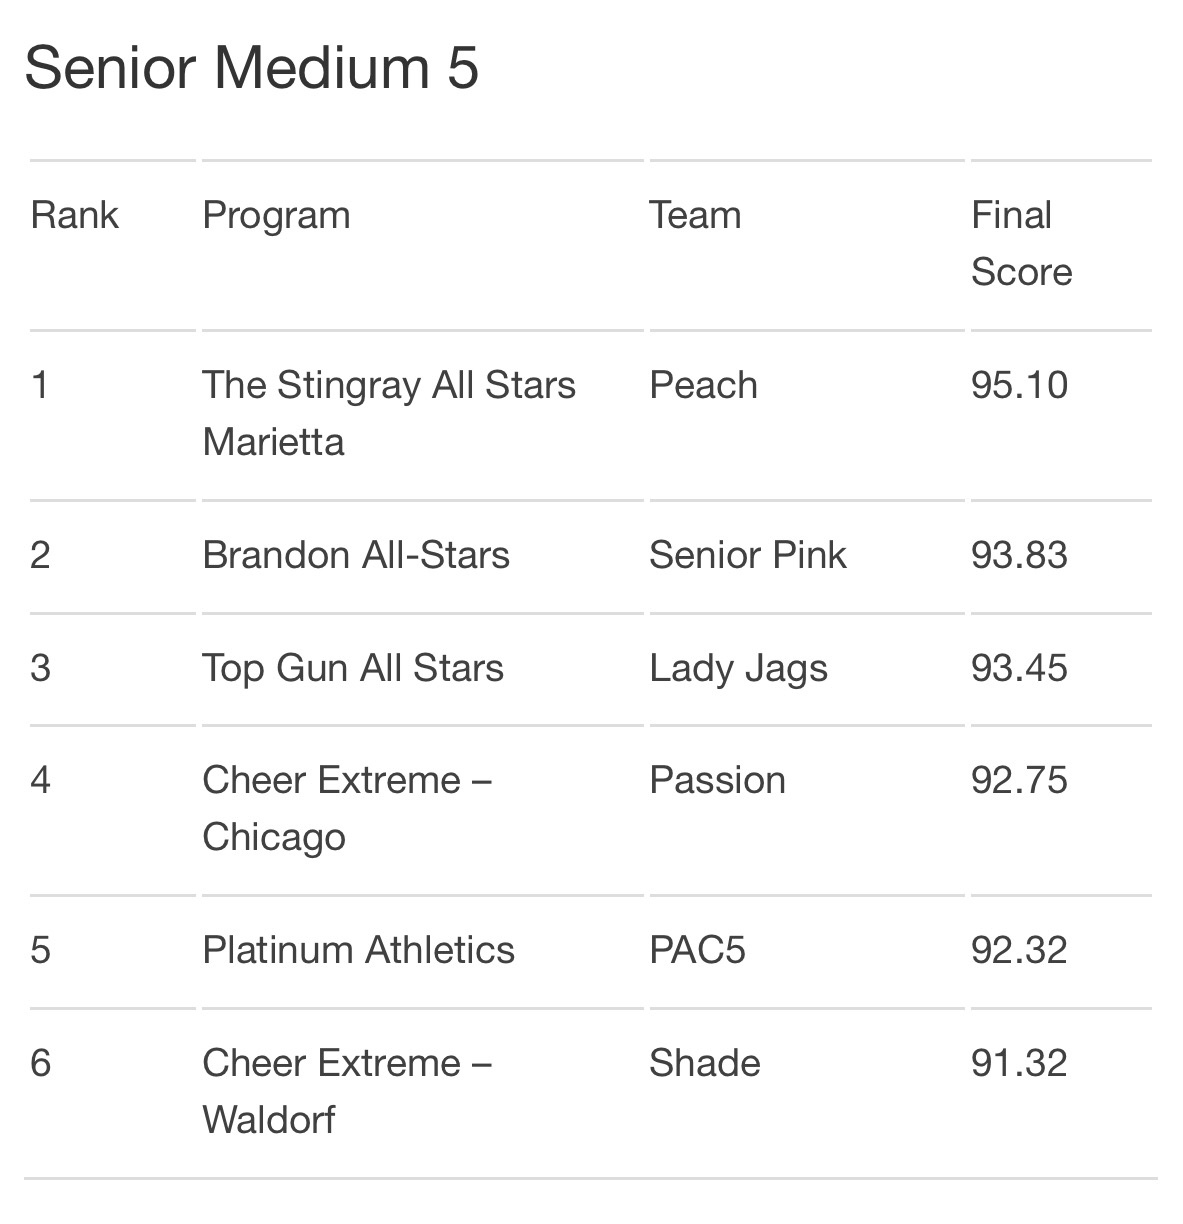Click the 95.10 final score

pyautogui.click(x=1019, y=386)
